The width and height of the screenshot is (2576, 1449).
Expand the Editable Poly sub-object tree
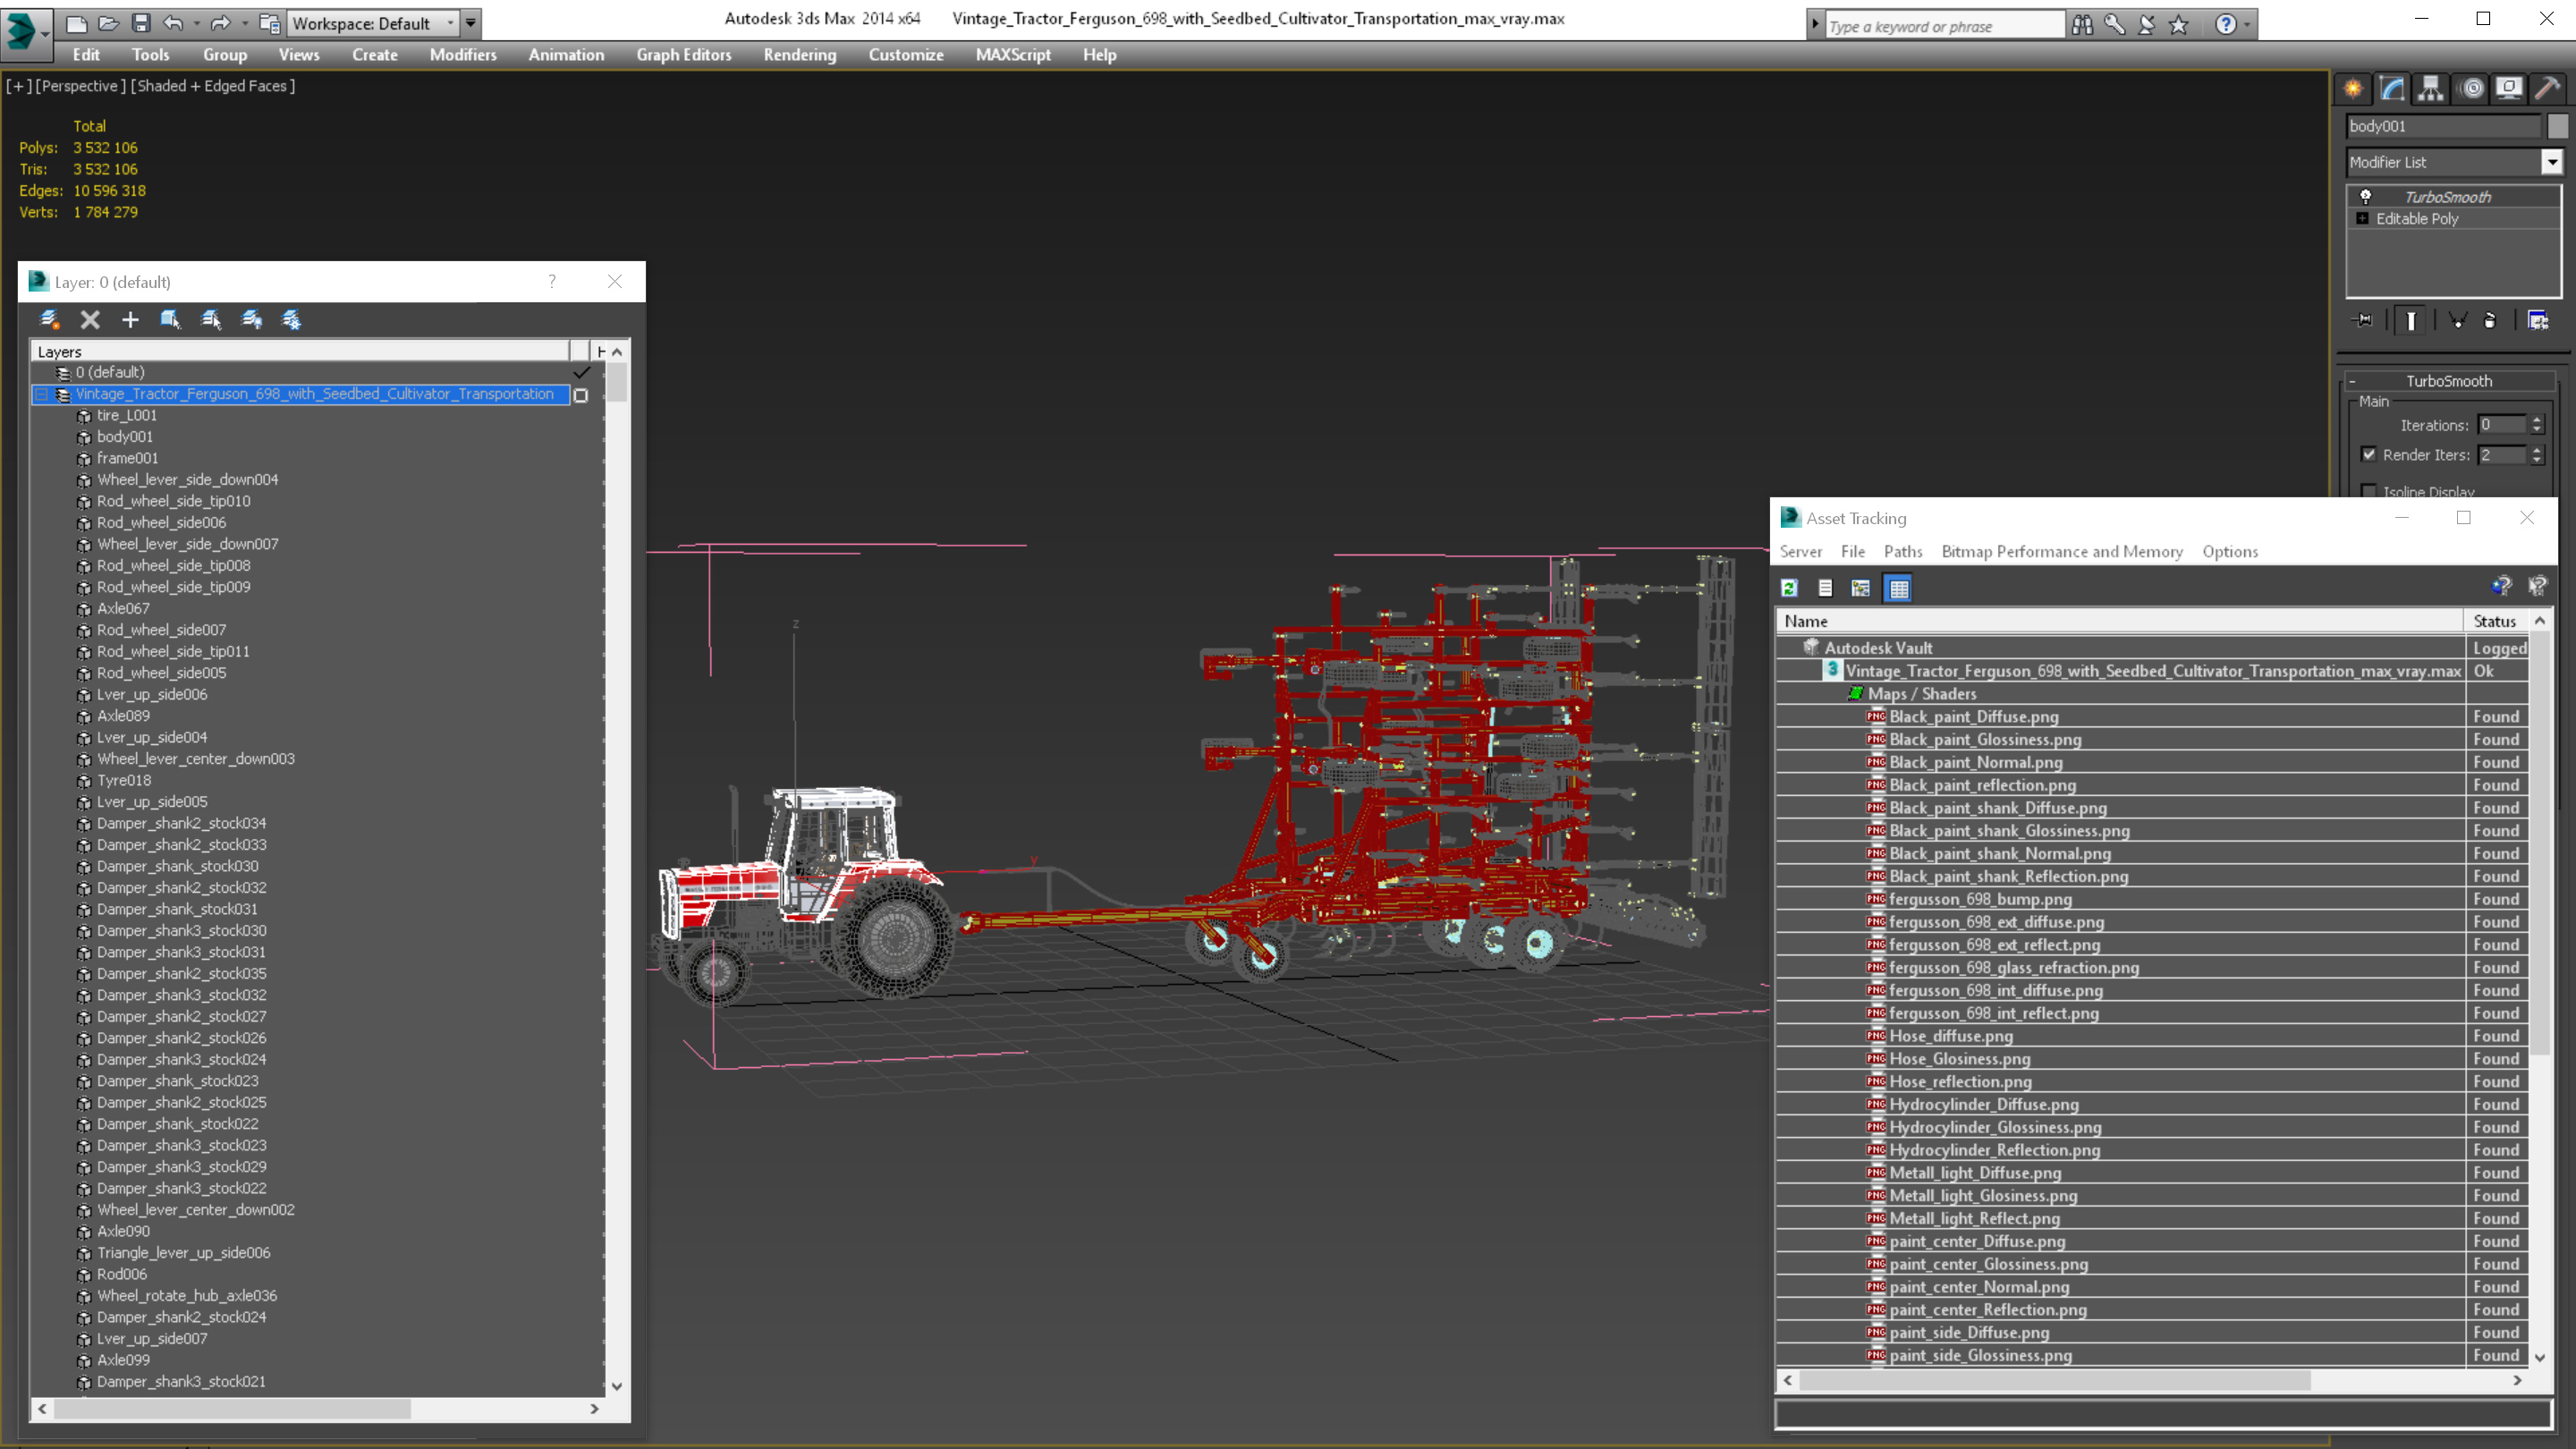pos(2363,218)
